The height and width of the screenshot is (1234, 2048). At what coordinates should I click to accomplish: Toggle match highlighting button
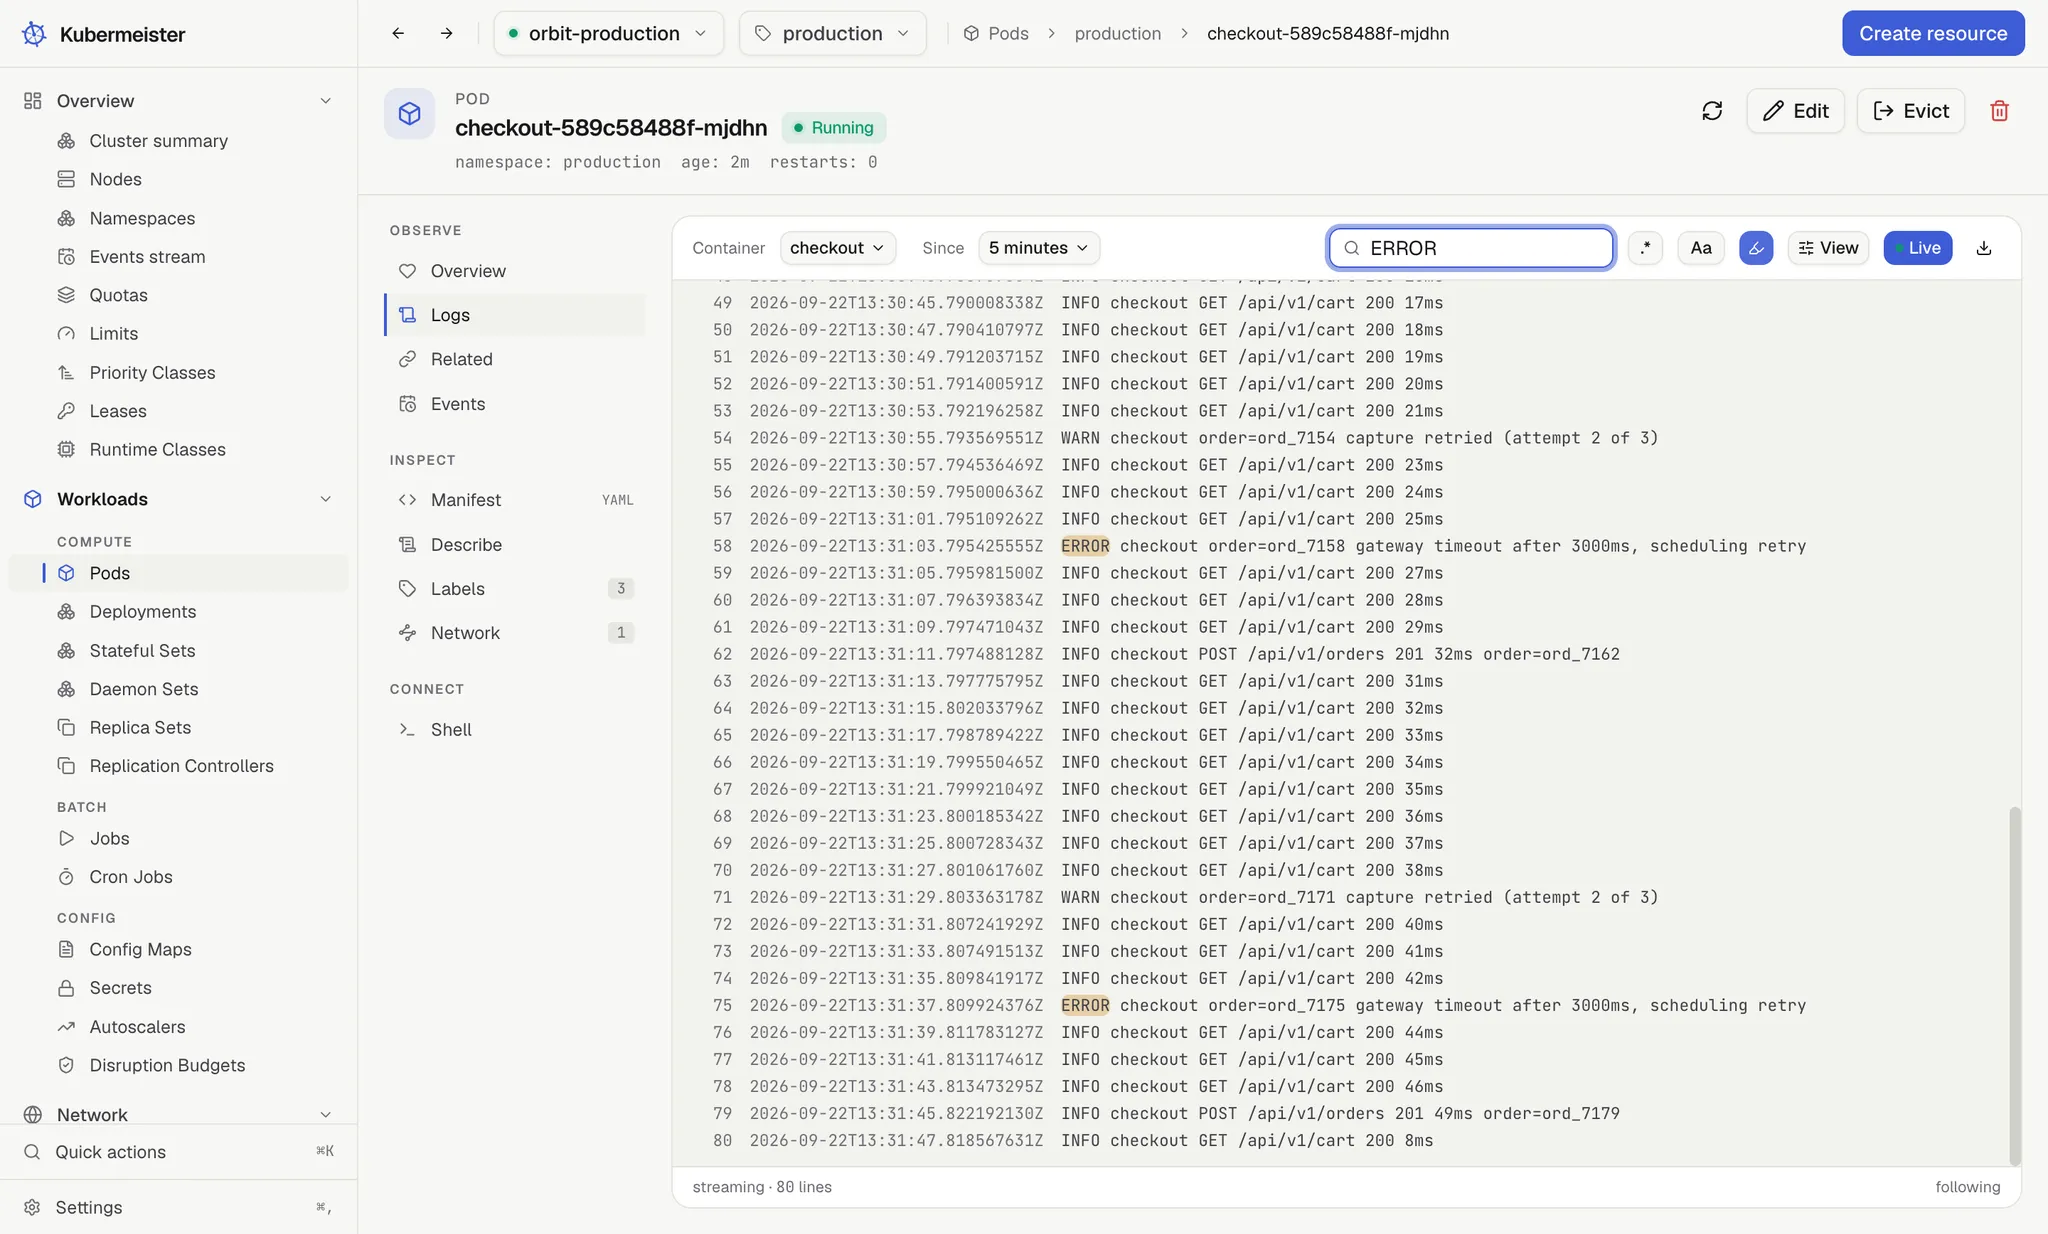[1756, 248]
